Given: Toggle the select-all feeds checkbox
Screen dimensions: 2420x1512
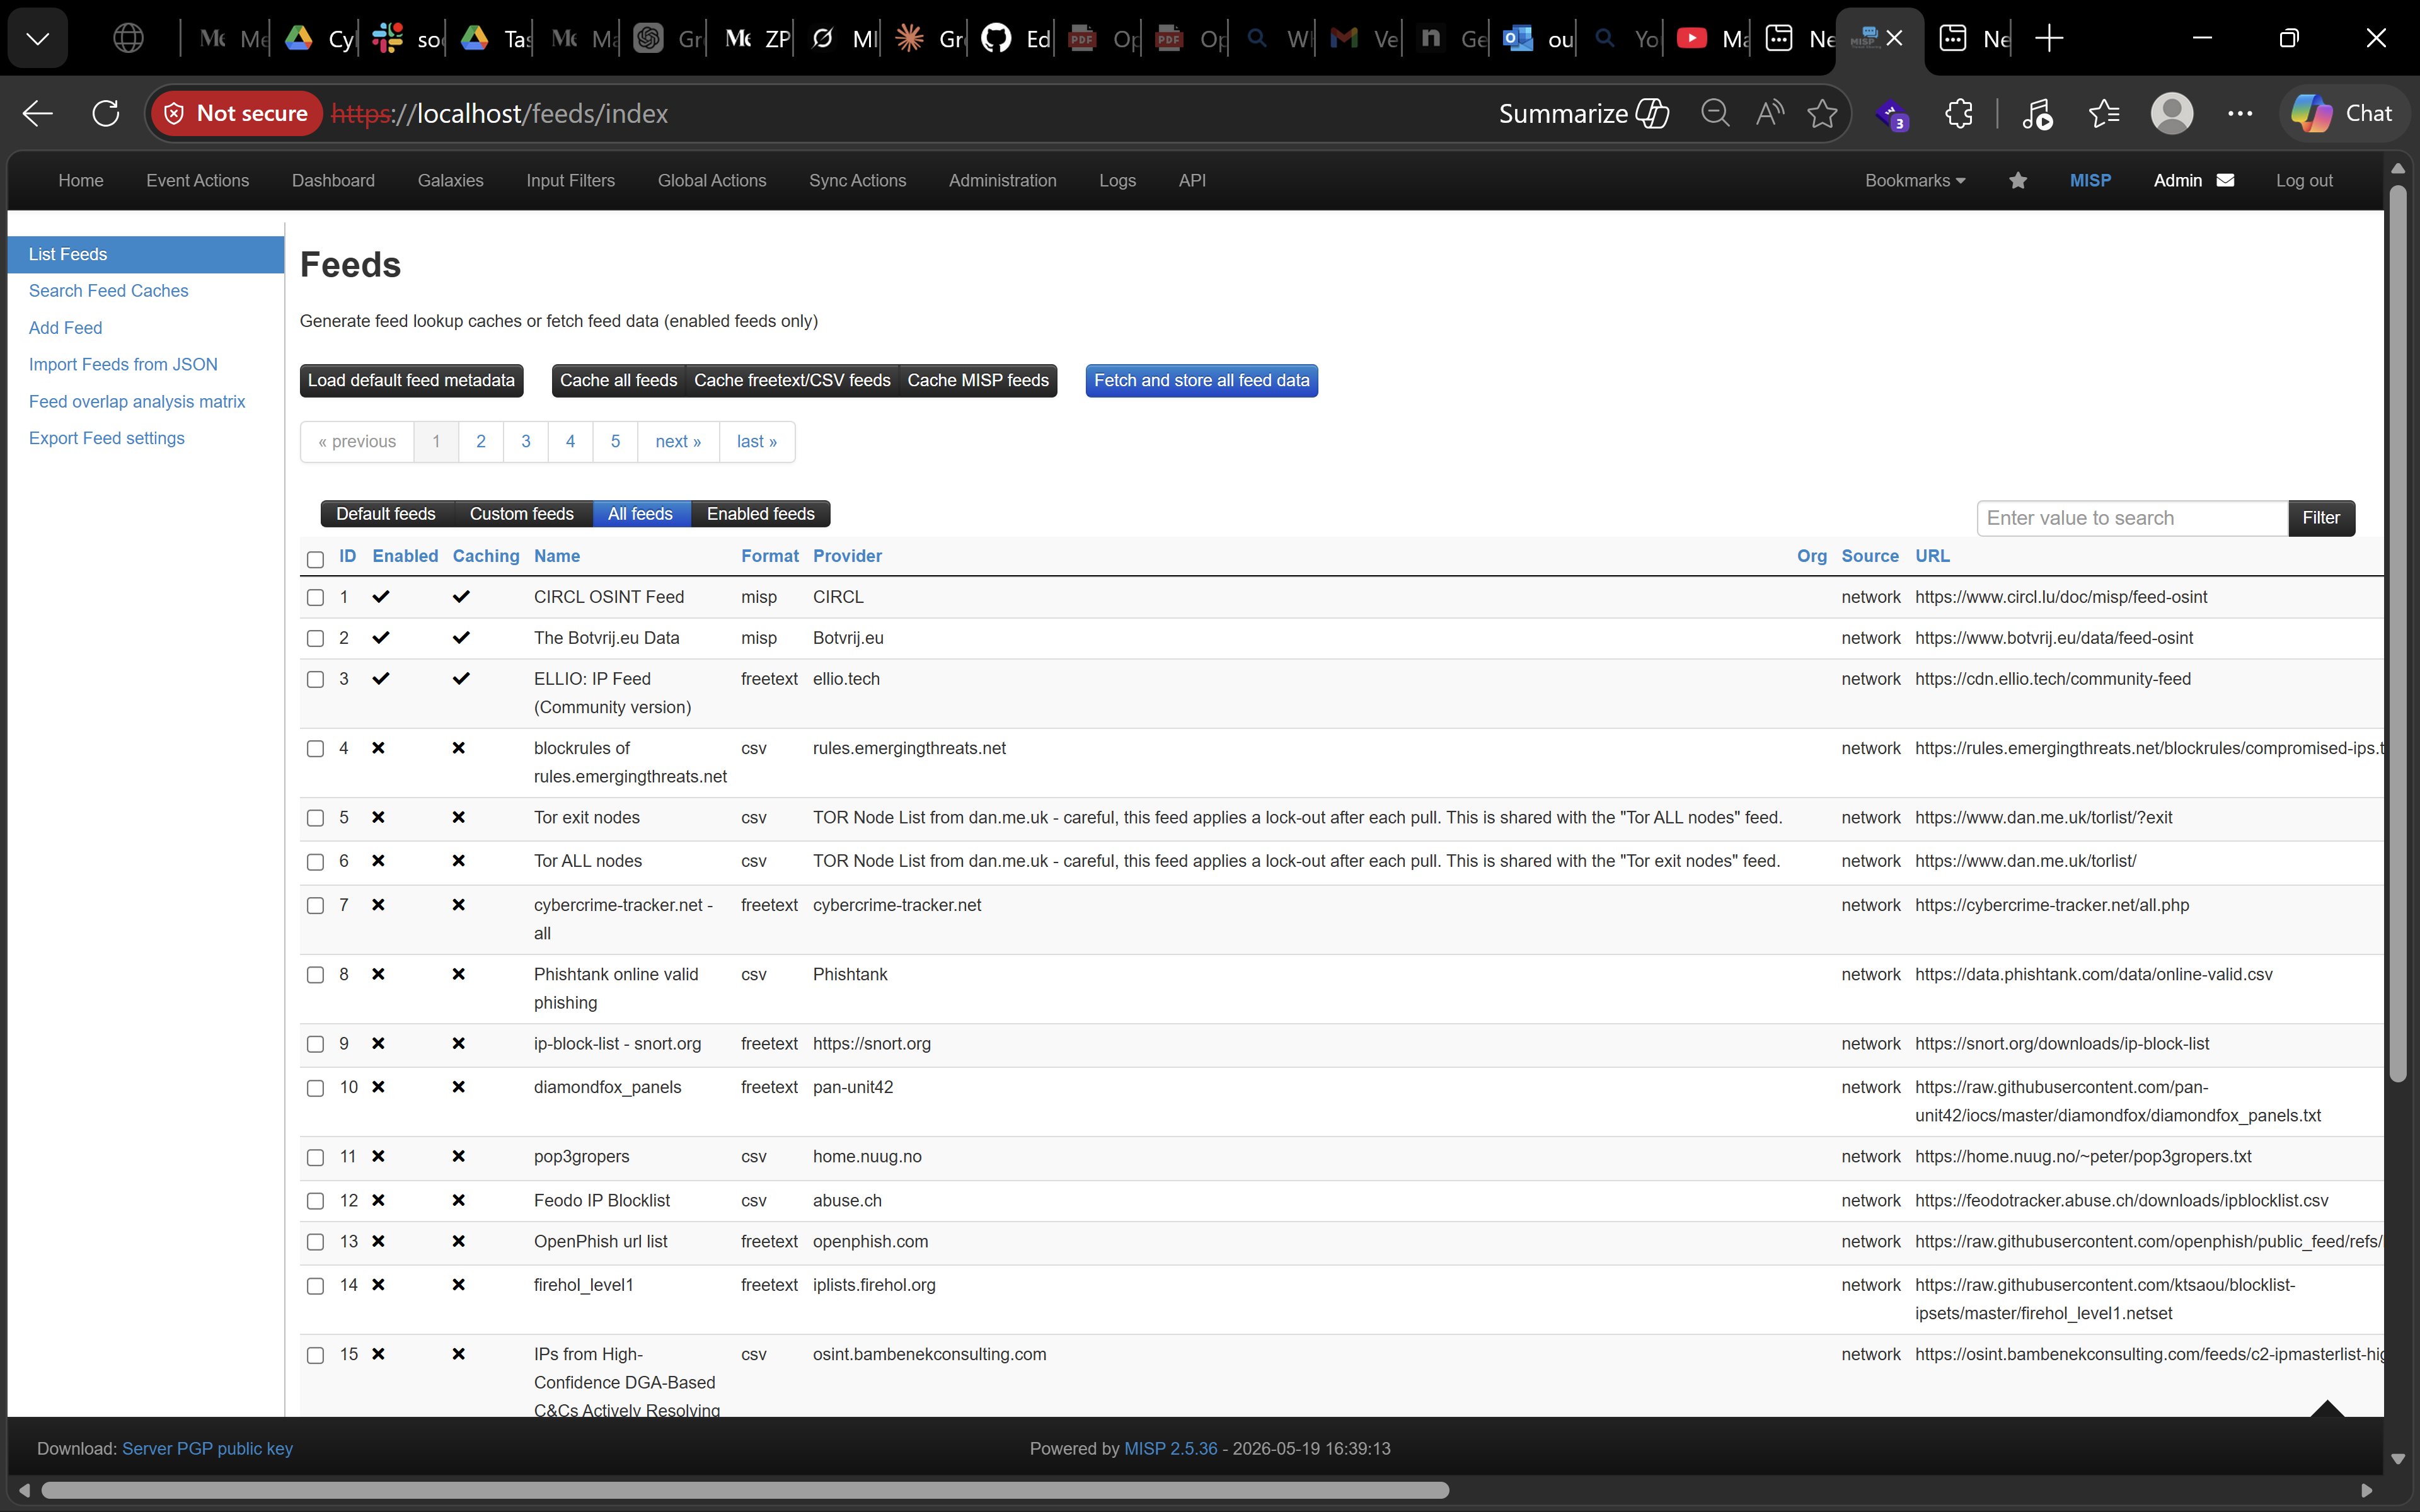Looking at the screenshot, I should [x=315, y=559].
